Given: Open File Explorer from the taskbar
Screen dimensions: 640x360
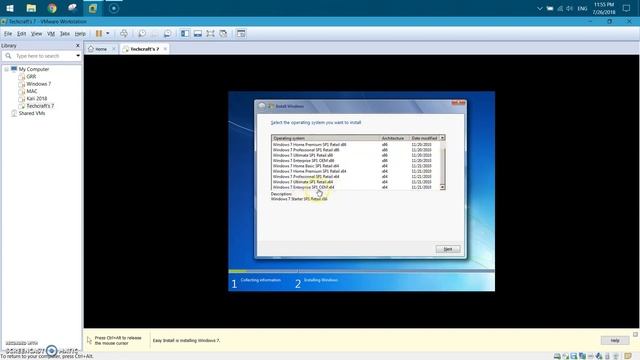Looking at the screenshot, I should (31, 8).
